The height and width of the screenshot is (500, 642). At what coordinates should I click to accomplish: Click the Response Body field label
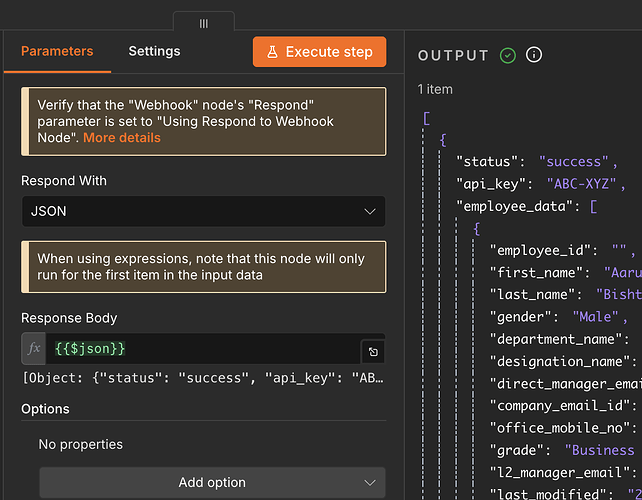(69, 318)
